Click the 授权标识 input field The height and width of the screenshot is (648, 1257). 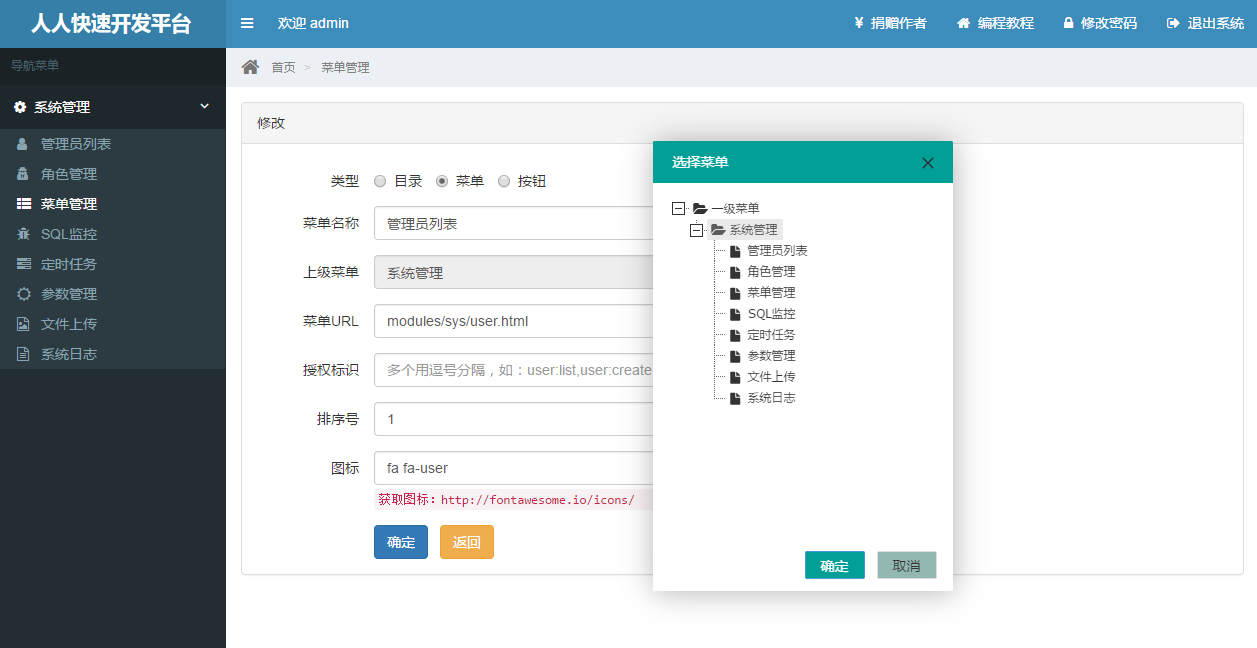point(514,370)
